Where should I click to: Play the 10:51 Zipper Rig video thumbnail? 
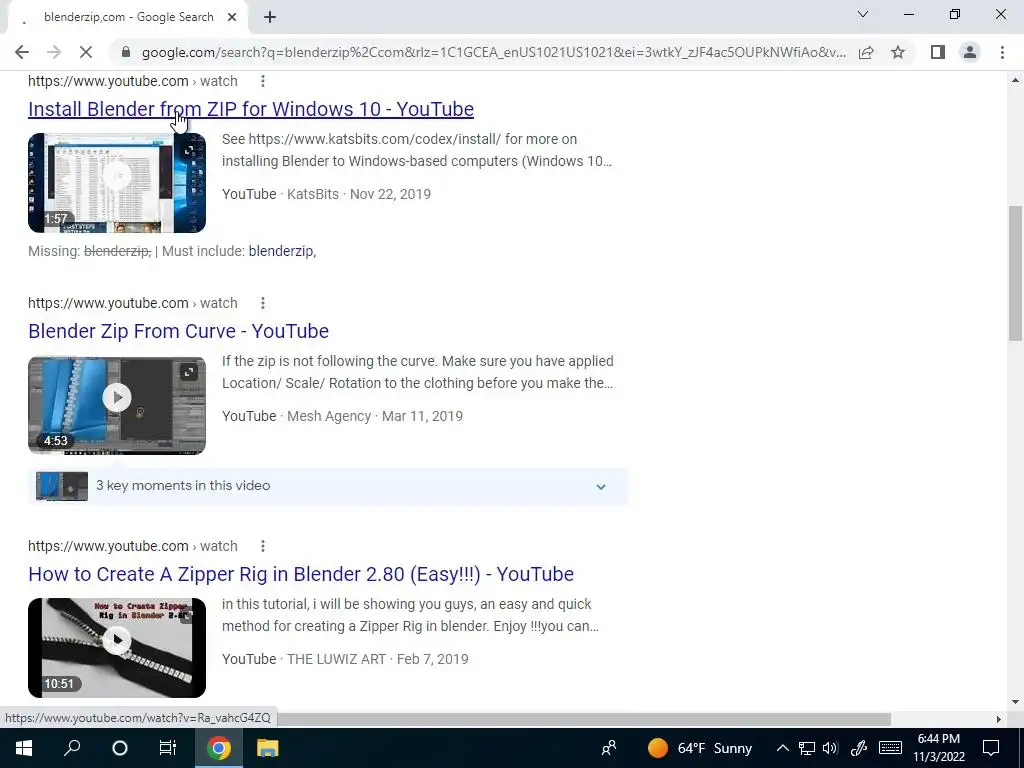point(117,648)
